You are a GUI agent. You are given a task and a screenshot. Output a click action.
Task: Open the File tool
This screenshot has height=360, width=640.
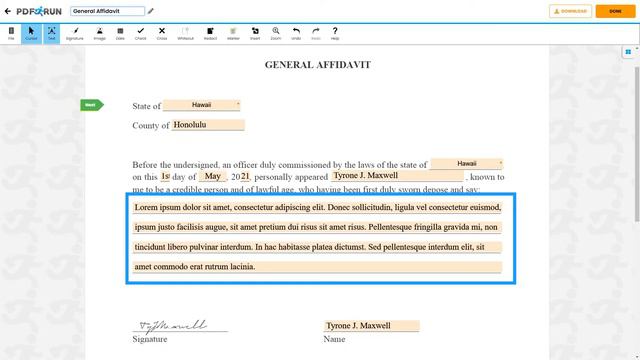[x=11, y=33]
